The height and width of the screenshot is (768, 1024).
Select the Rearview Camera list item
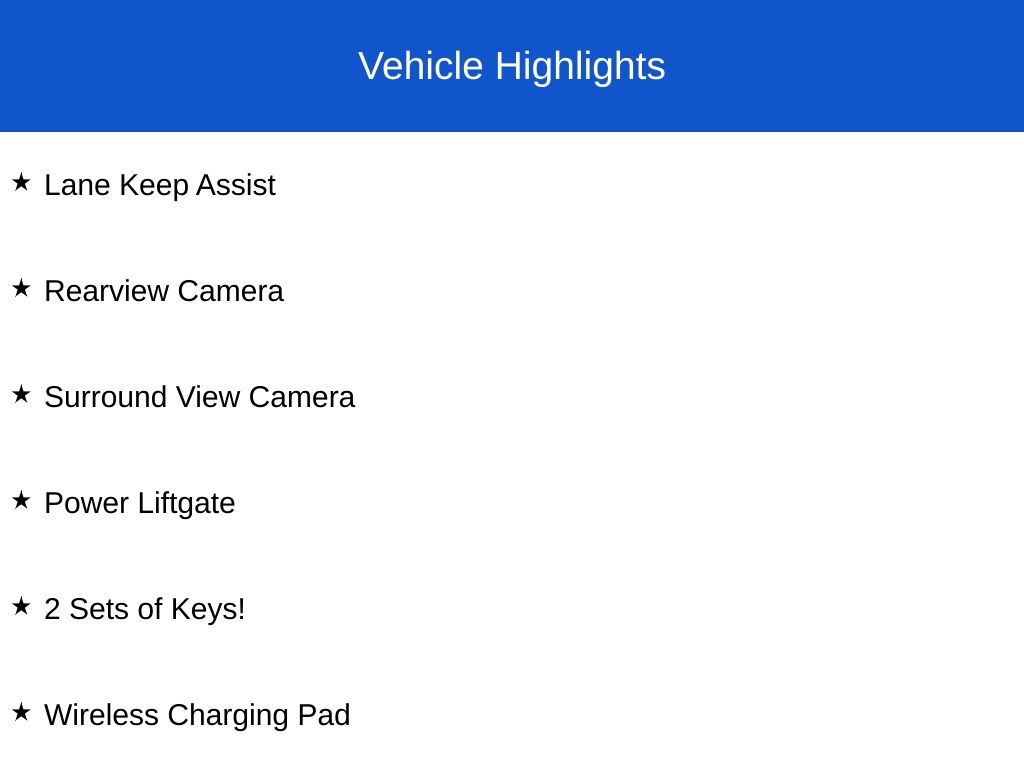(x=164, y=291)
